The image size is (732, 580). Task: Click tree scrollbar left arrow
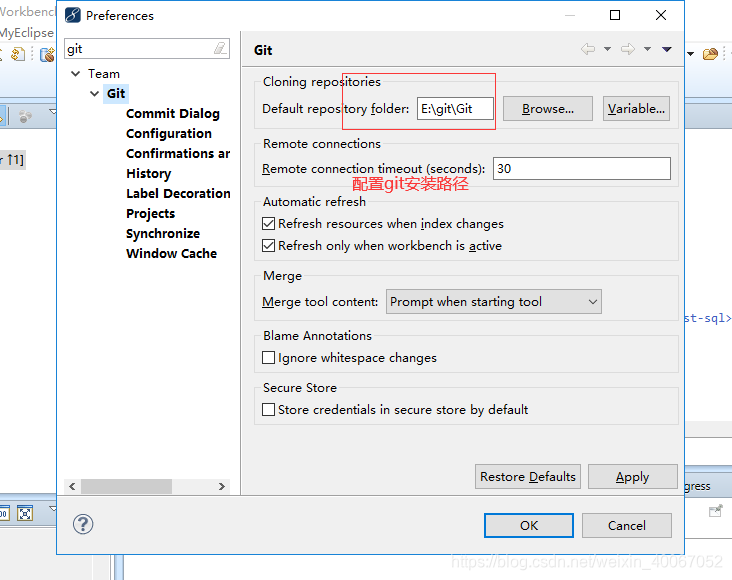tap(72, 486)
